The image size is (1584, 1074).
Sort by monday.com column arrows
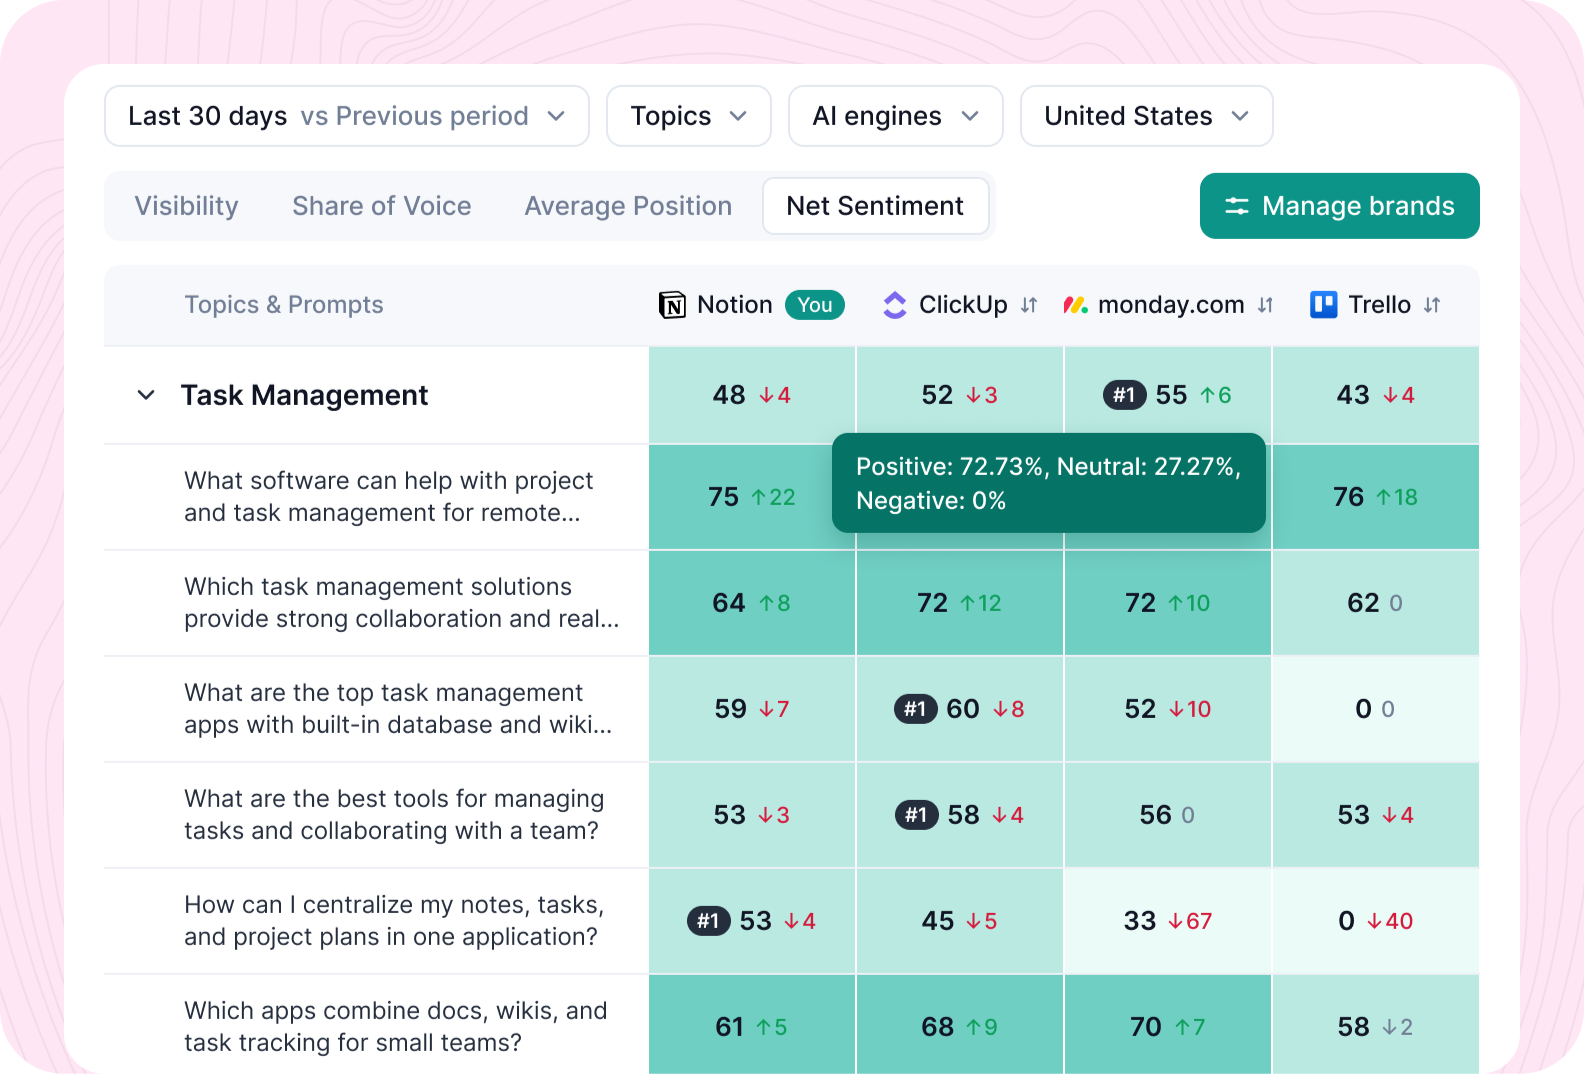[1265, 305]
